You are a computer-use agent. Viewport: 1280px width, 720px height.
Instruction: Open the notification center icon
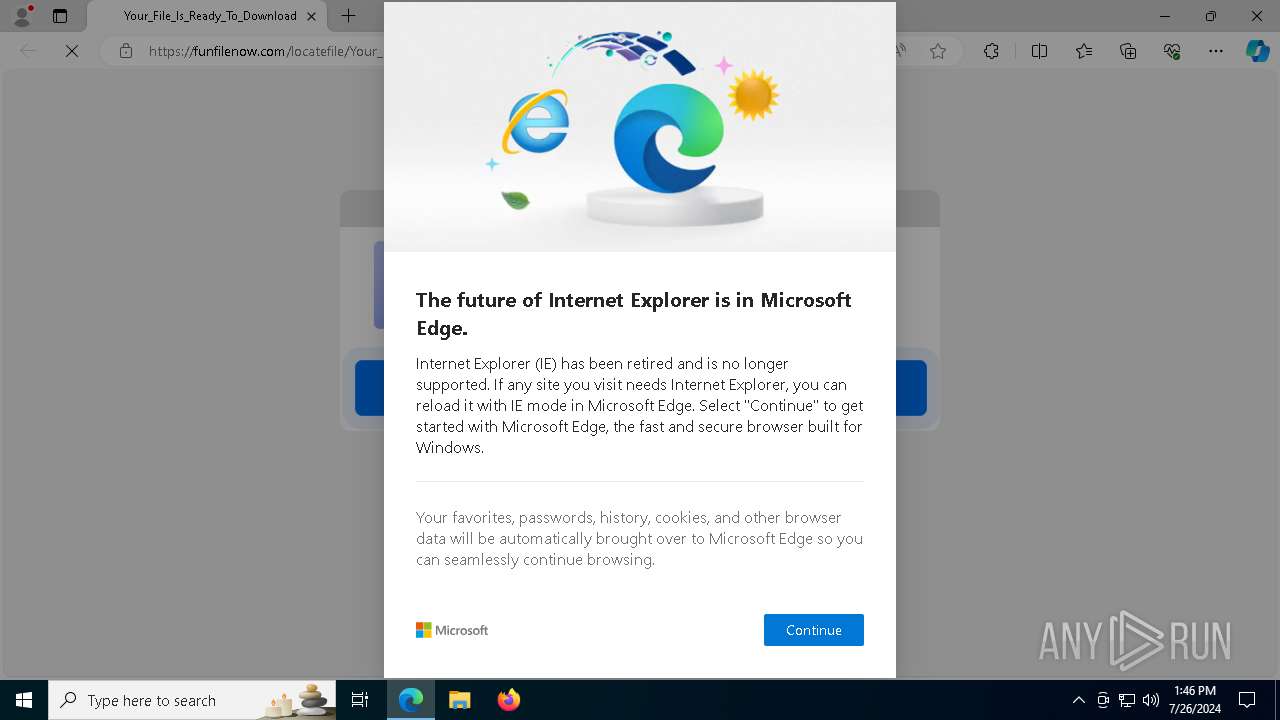coord(1247,700)
